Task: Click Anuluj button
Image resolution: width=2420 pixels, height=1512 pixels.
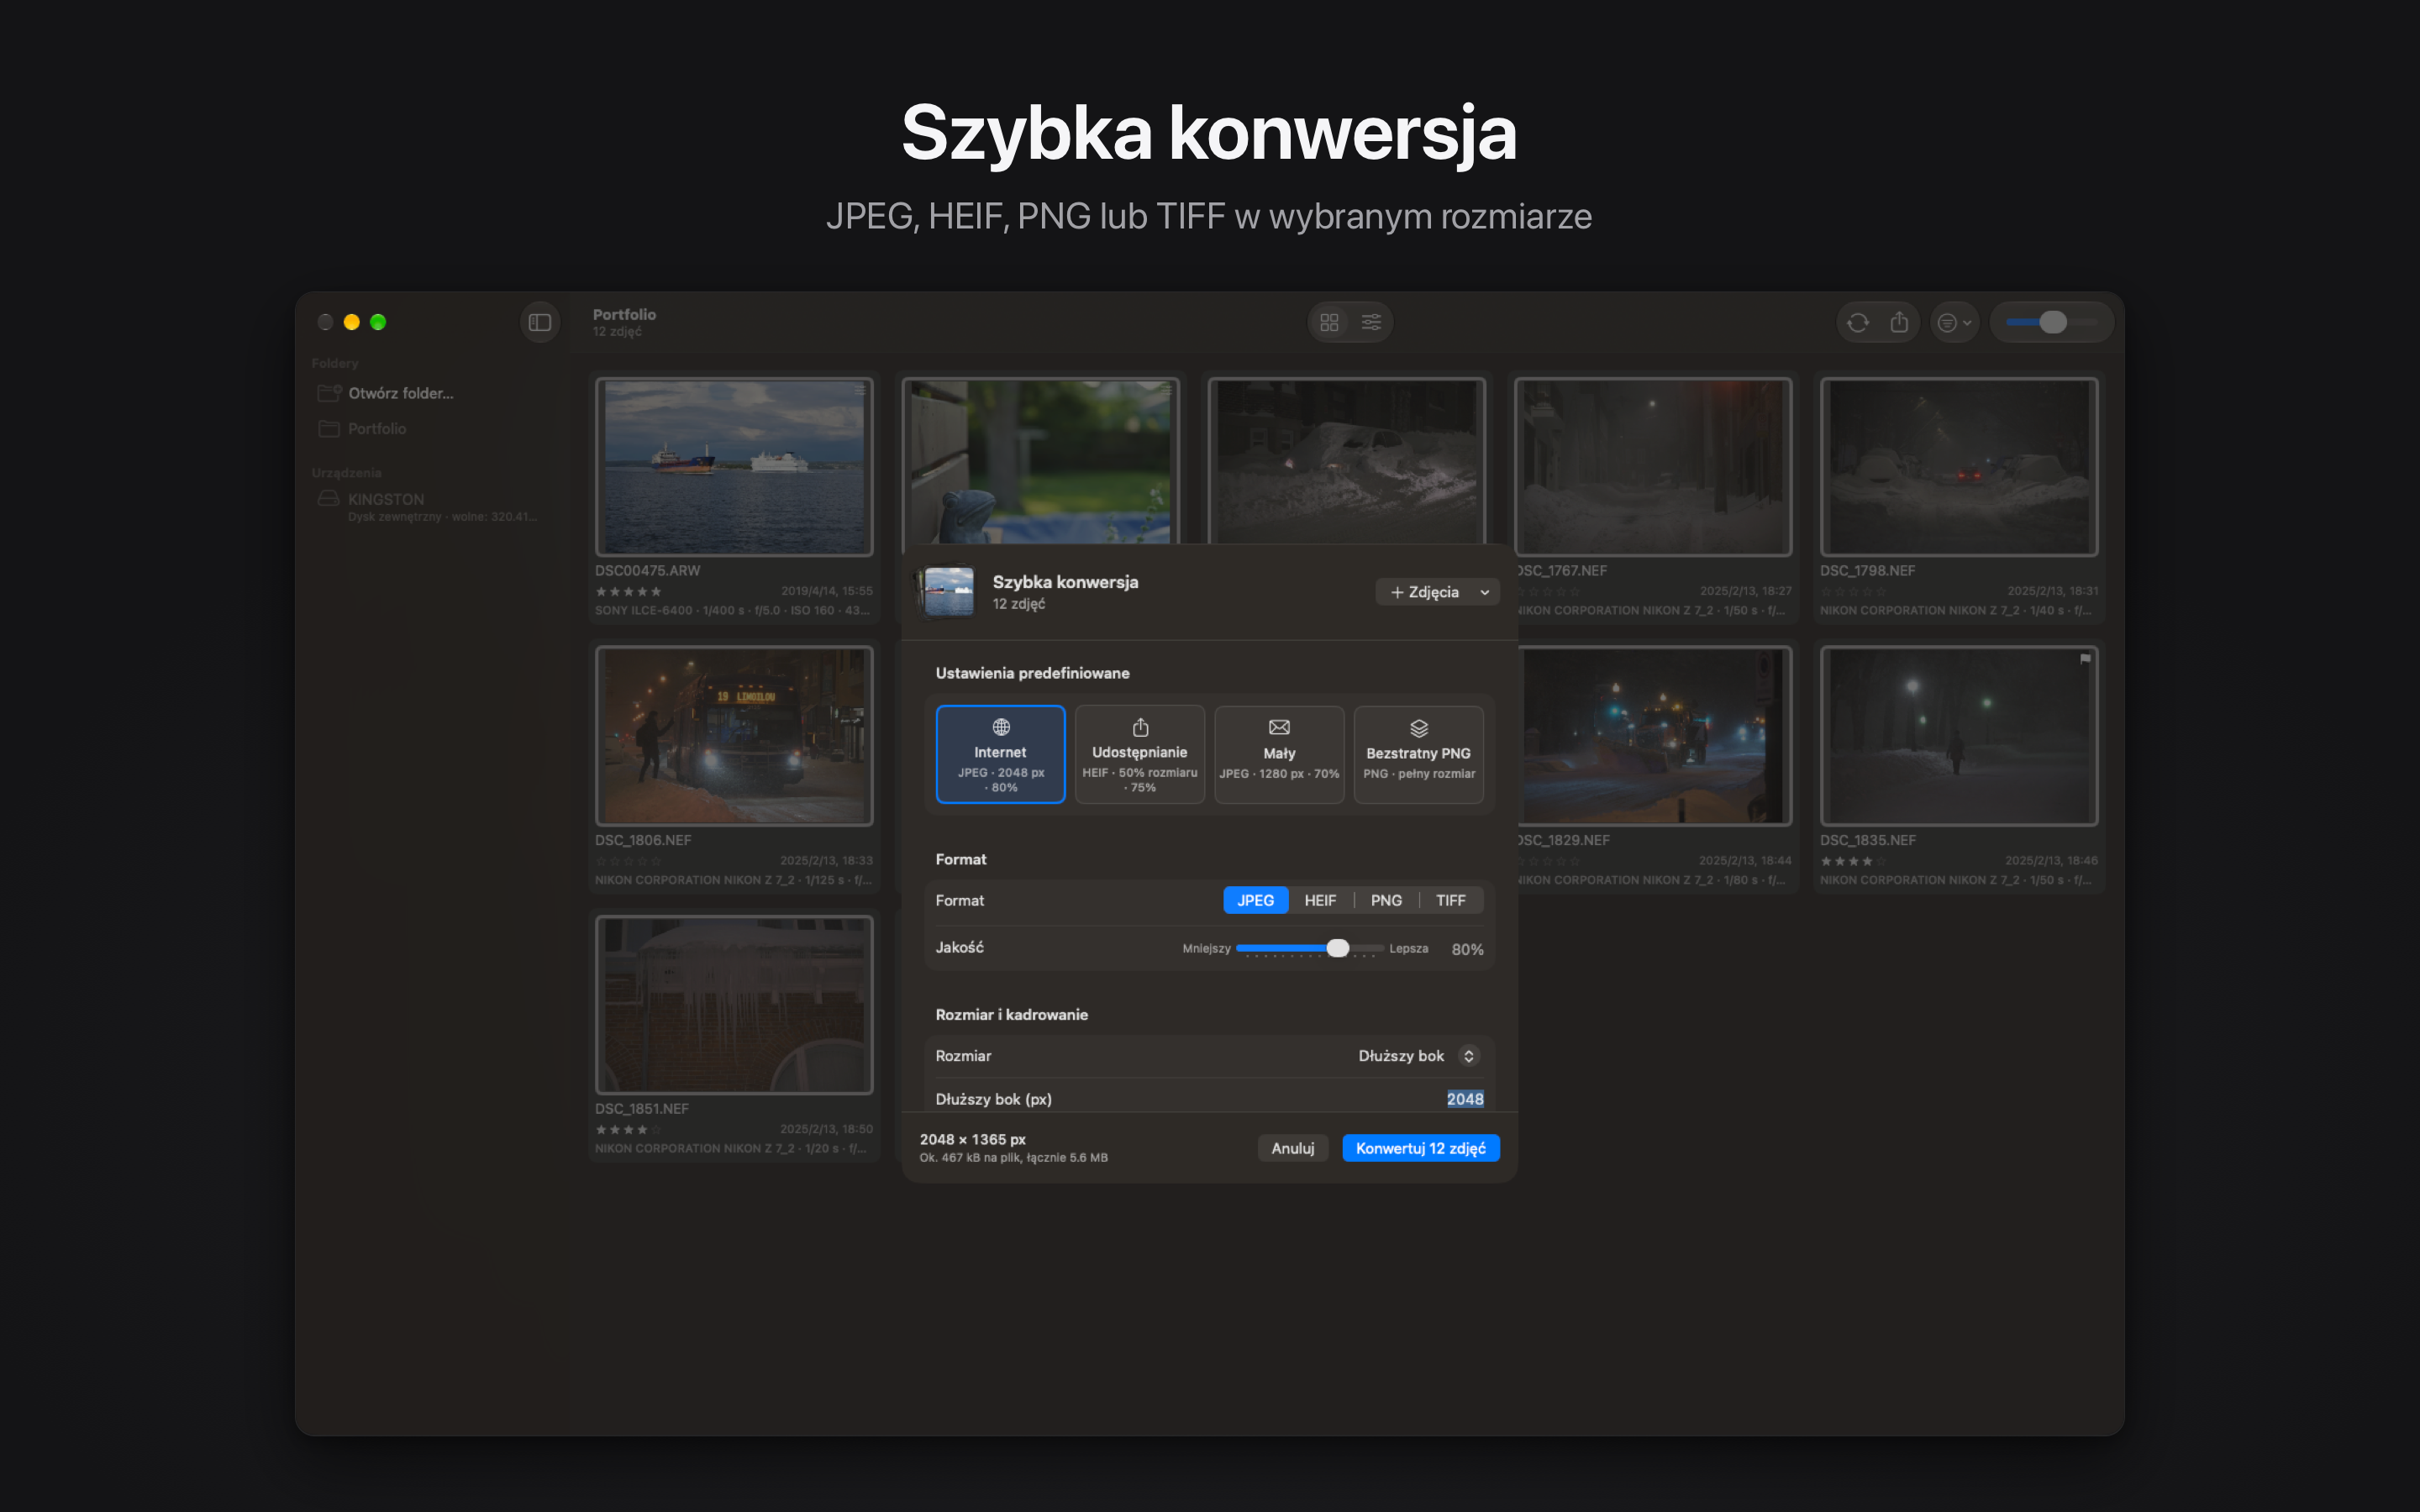Action: click(1292, 1148)
